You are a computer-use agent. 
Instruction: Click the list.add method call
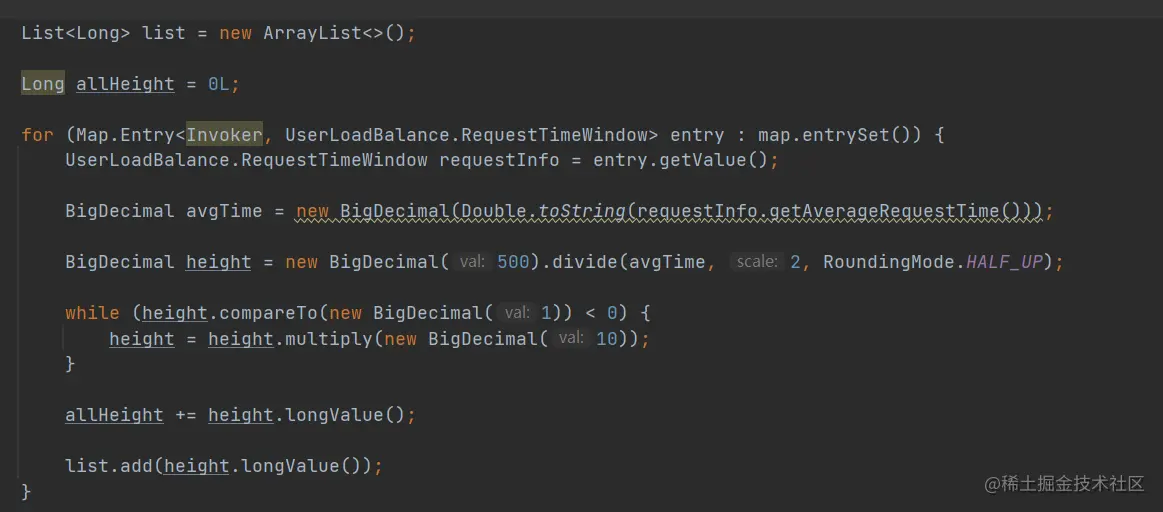pyautogui.click(x=109, y=466)
